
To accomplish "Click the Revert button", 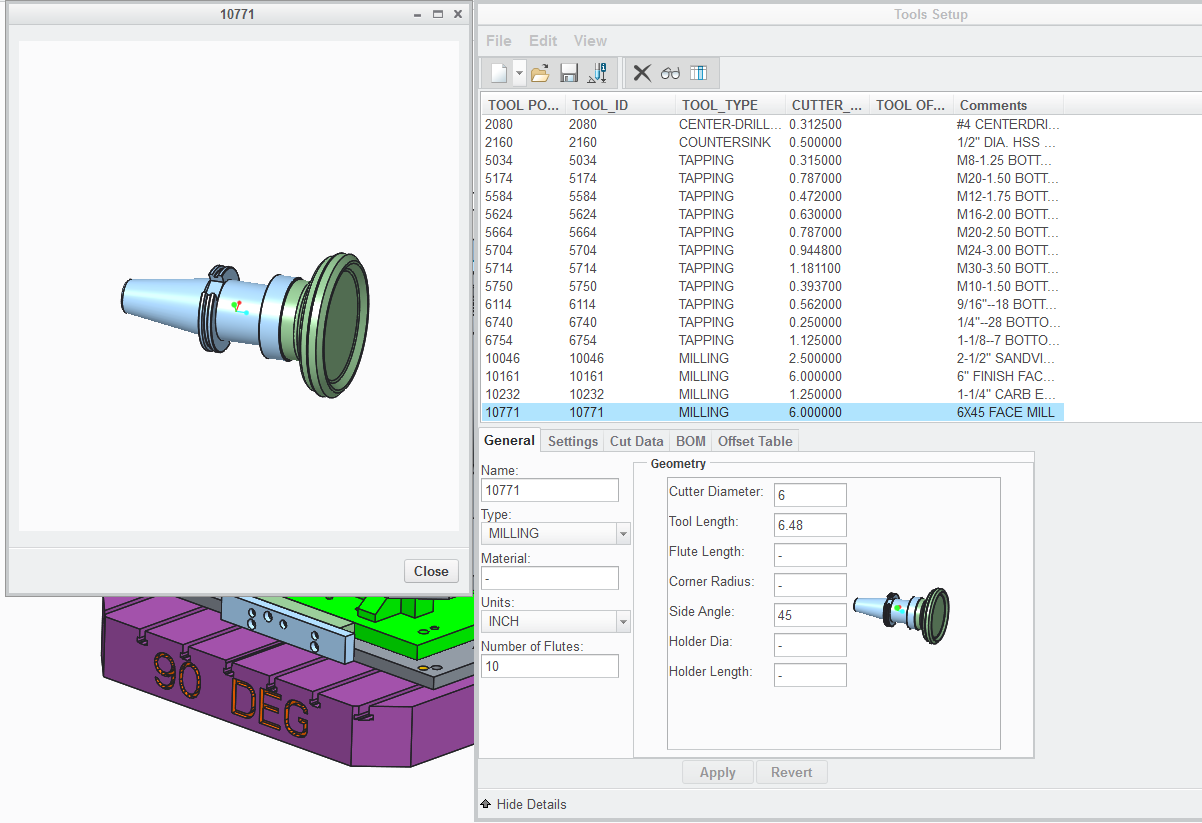I will 792,772.
